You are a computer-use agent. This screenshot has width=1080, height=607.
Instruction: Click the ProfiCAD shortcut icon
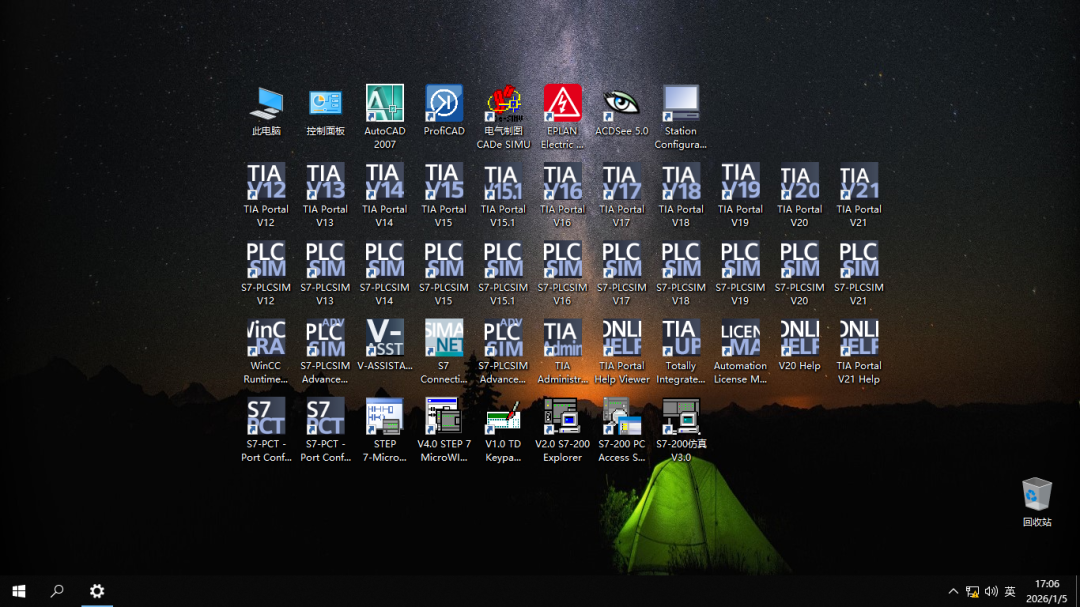pos(444,104)
